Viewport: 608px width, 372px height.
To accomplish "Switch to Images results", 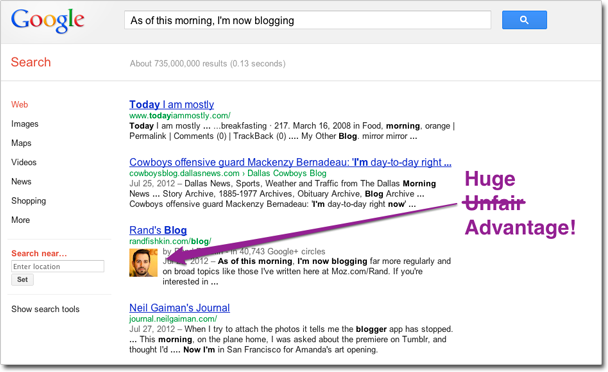I will [25, 124].
